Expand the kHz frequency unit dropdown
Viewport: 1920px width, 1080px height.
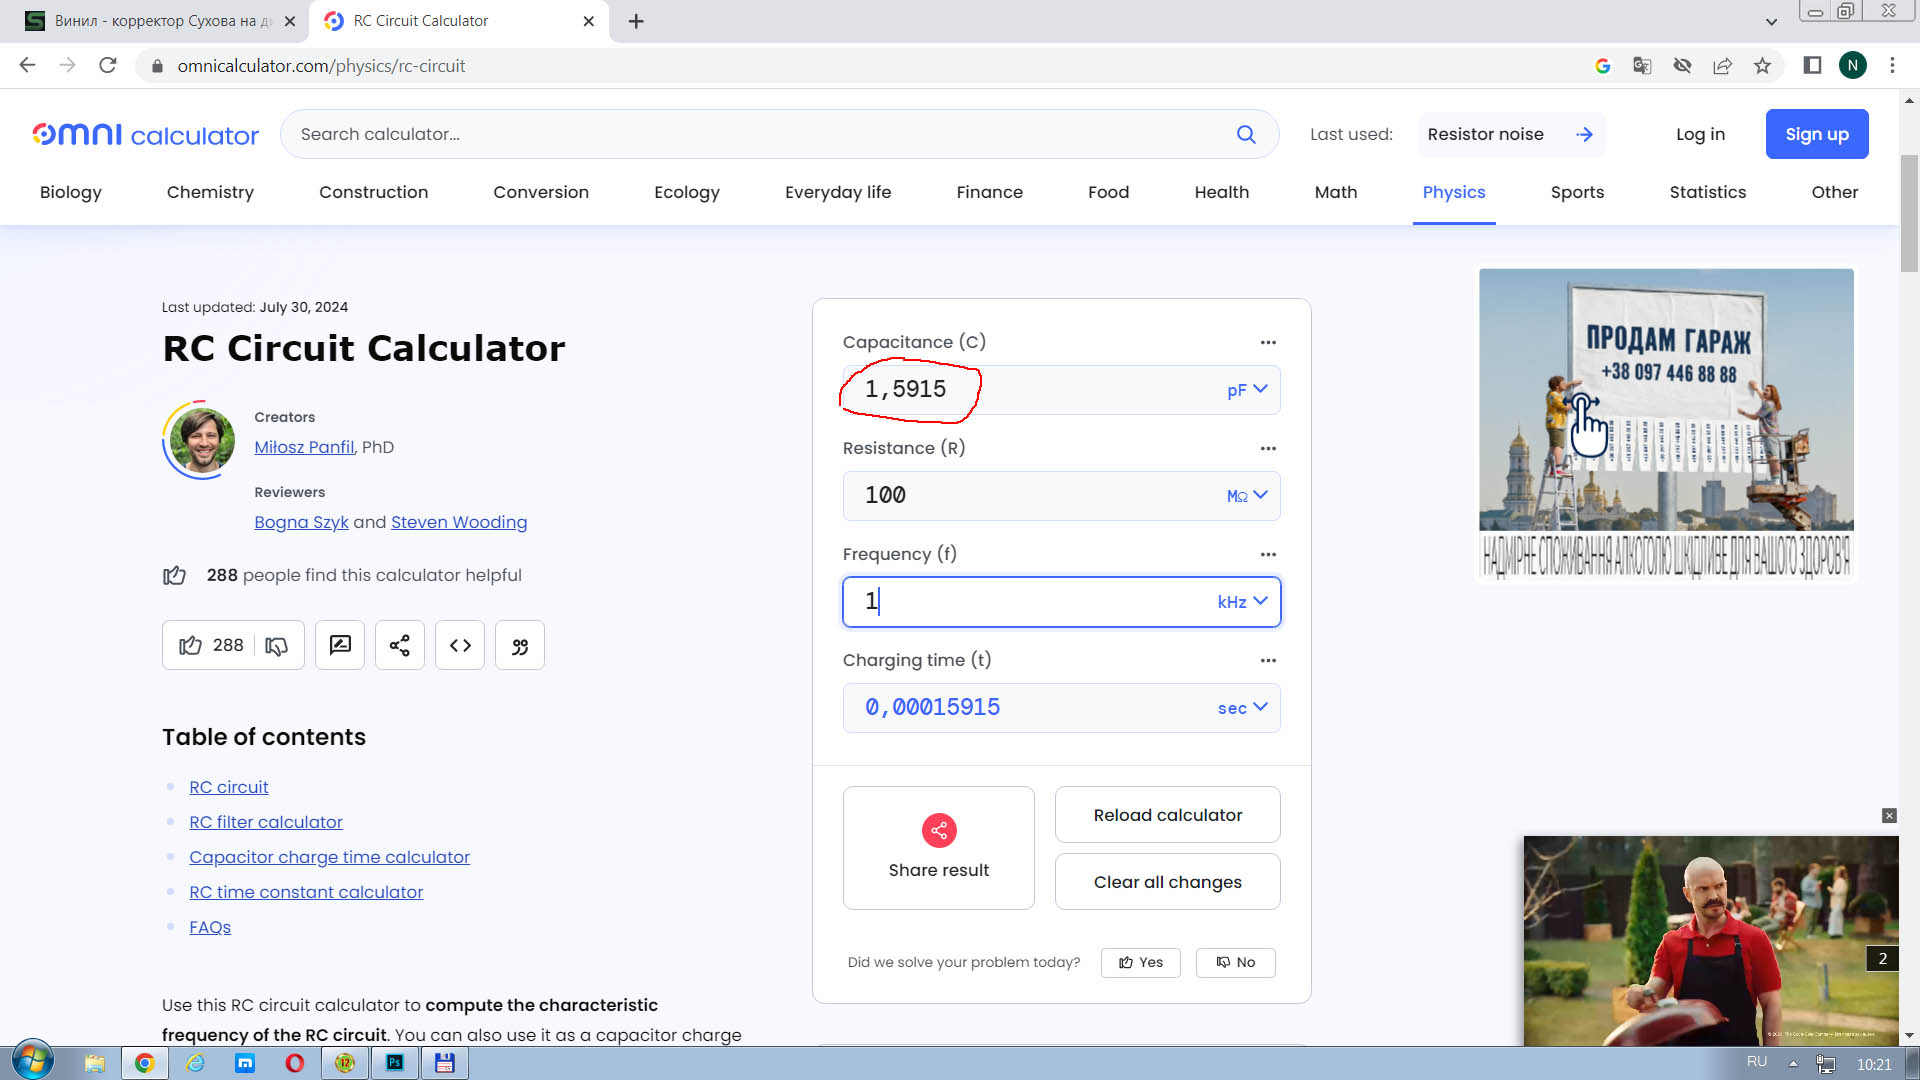(1243, 602)
